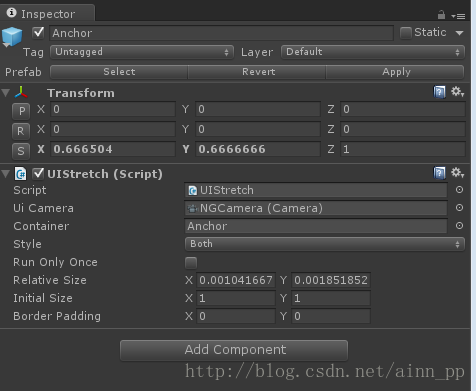Image resolution: width=476 pixels, height=391 pixels.
Task: Enable the Run Only Once checkbox
Action: pyautogui.click(x=191, y=262)
